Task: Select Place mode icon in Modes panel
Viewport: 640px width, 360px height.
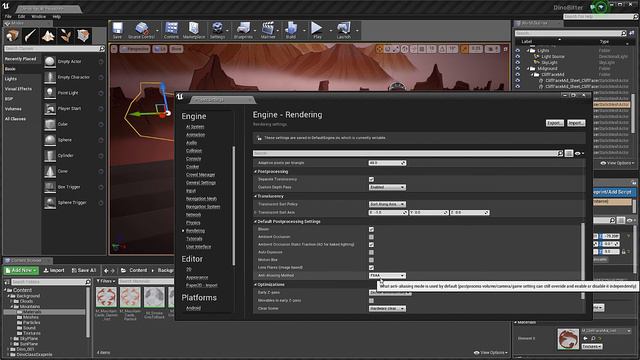Action: [12, 36]
